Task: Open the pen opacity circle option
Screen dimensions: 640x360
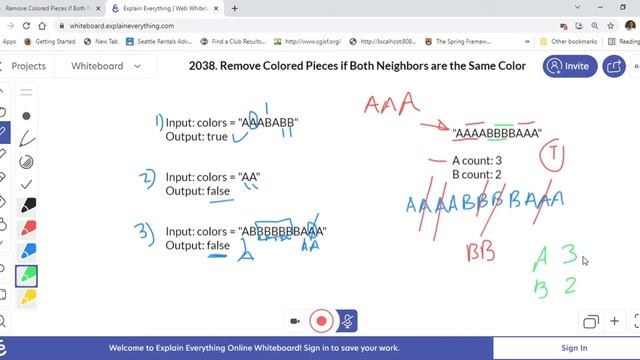Action: (27, 162)
